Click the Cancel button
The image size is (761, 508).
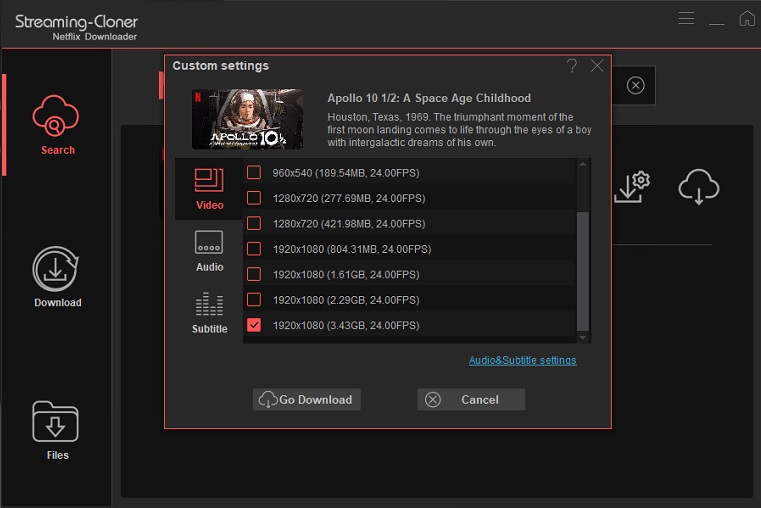(x=471, y=399)
